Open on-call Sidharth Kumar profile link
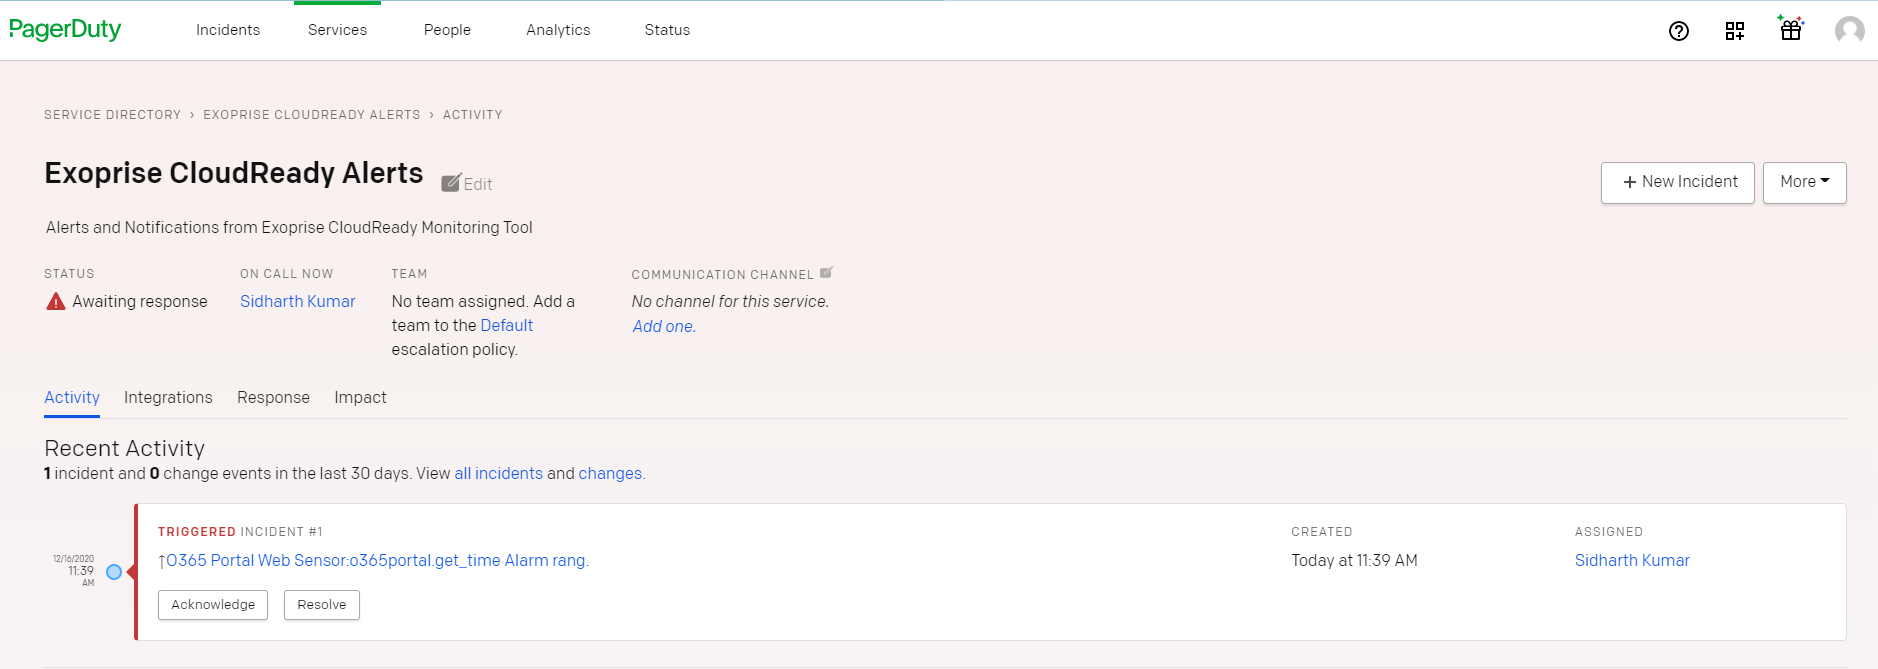Image resolution: width=1878 pixels, height=669 pixels. coord(298,301)
